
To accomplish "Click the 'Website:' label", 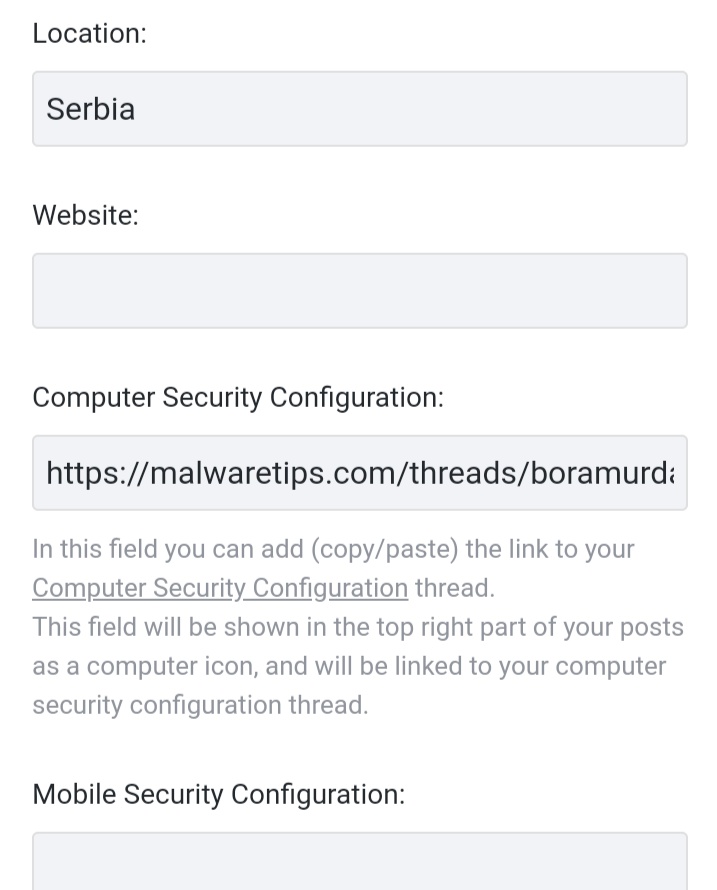I will point(85,215).
